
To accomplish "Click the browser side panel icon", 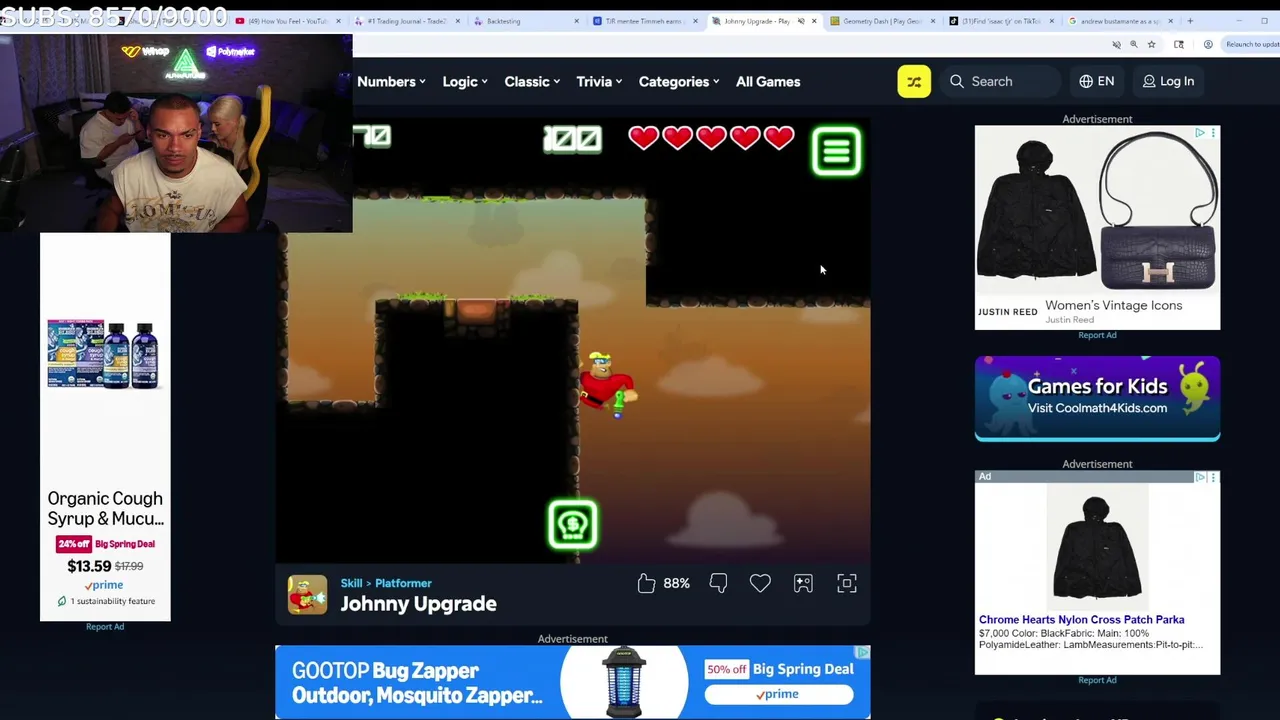I will point(1179,44).
